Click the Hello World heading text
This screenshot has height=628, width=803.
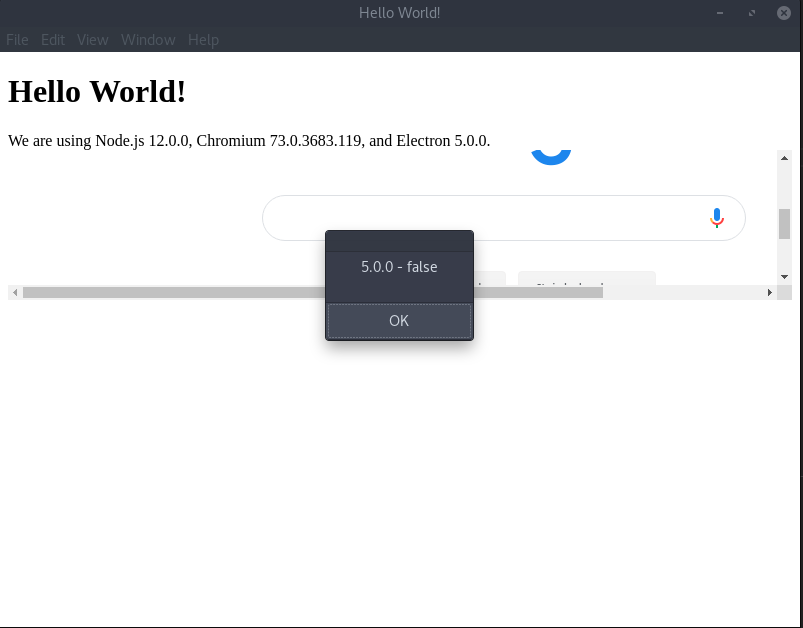pos(96,91)
